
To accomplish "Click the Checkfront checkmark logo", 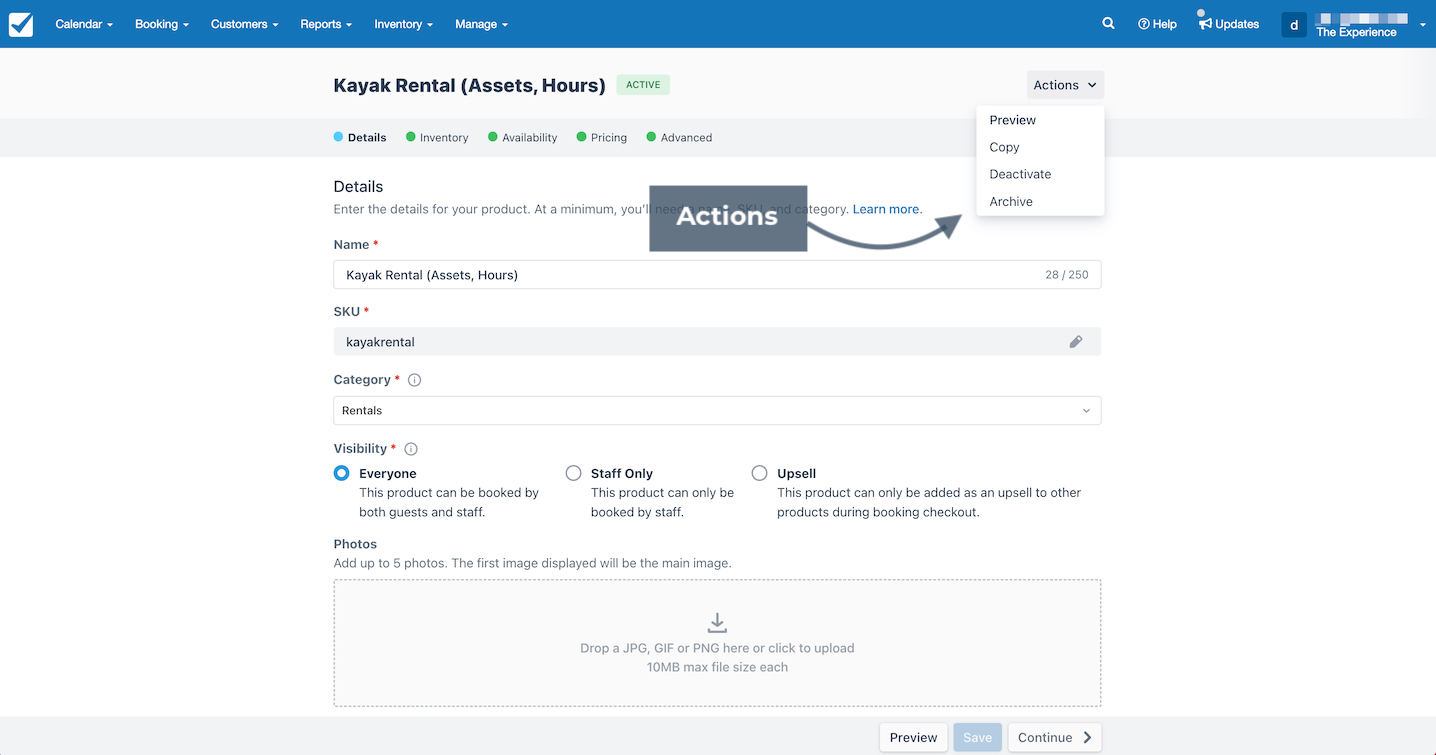I will tap(21, 24).
